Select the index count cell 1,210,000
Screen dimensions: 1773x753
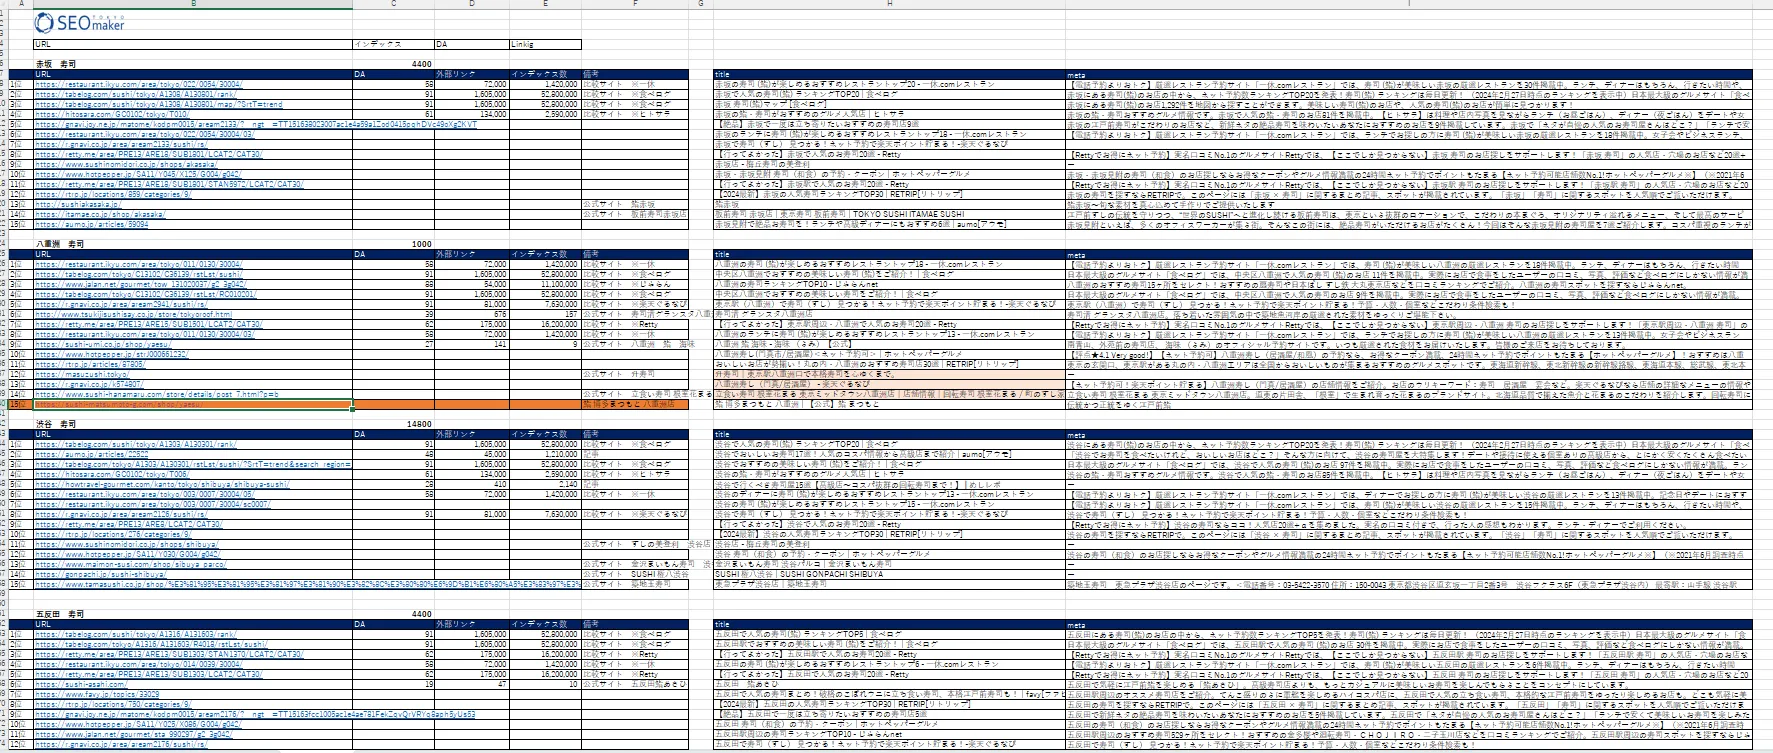coord(545,454)
